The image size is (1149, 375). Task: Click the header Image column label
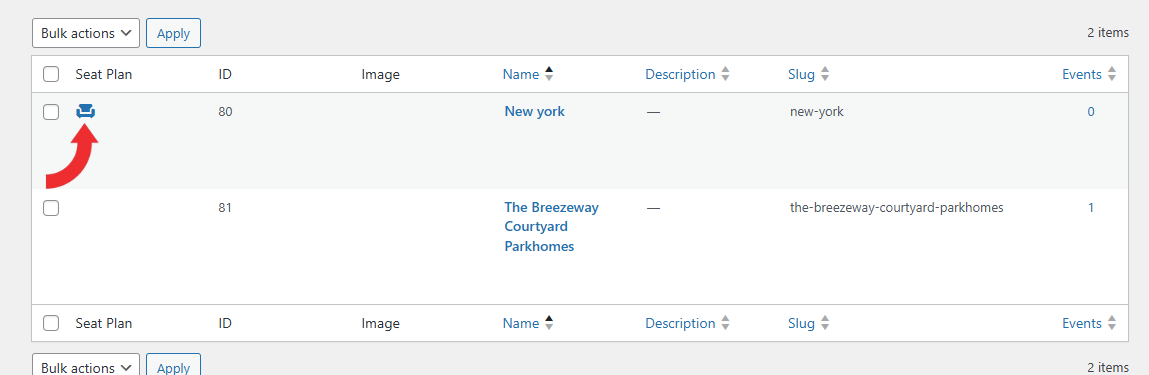coord(381,74)
